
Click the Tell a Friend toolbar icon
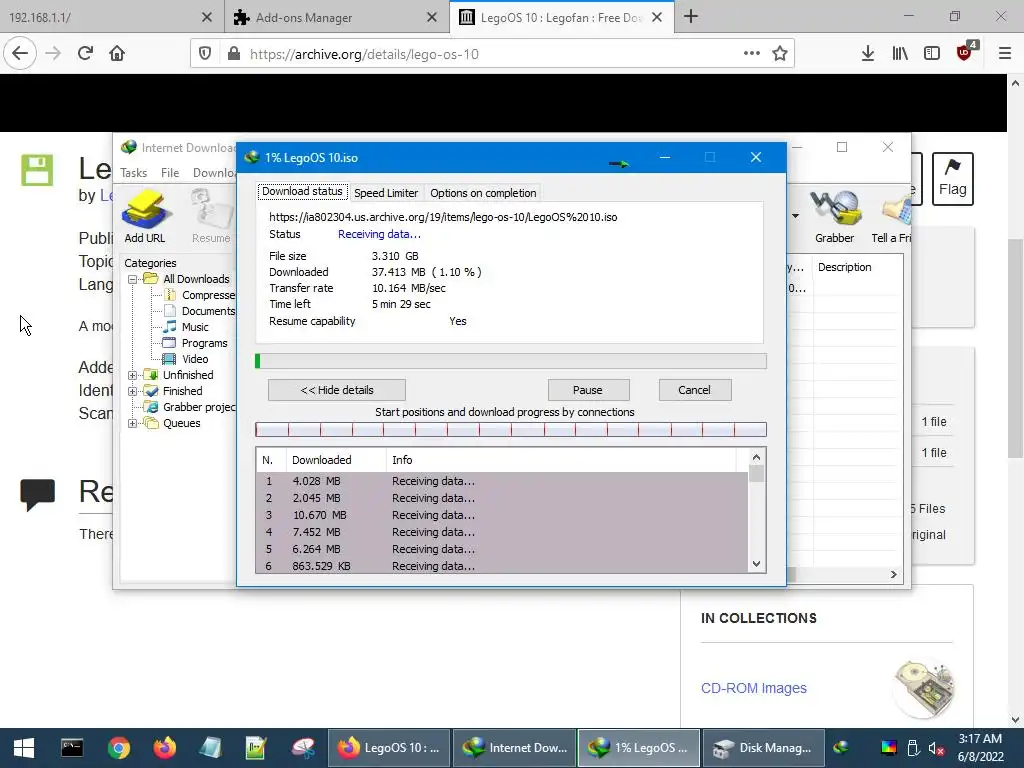[892, 216]
